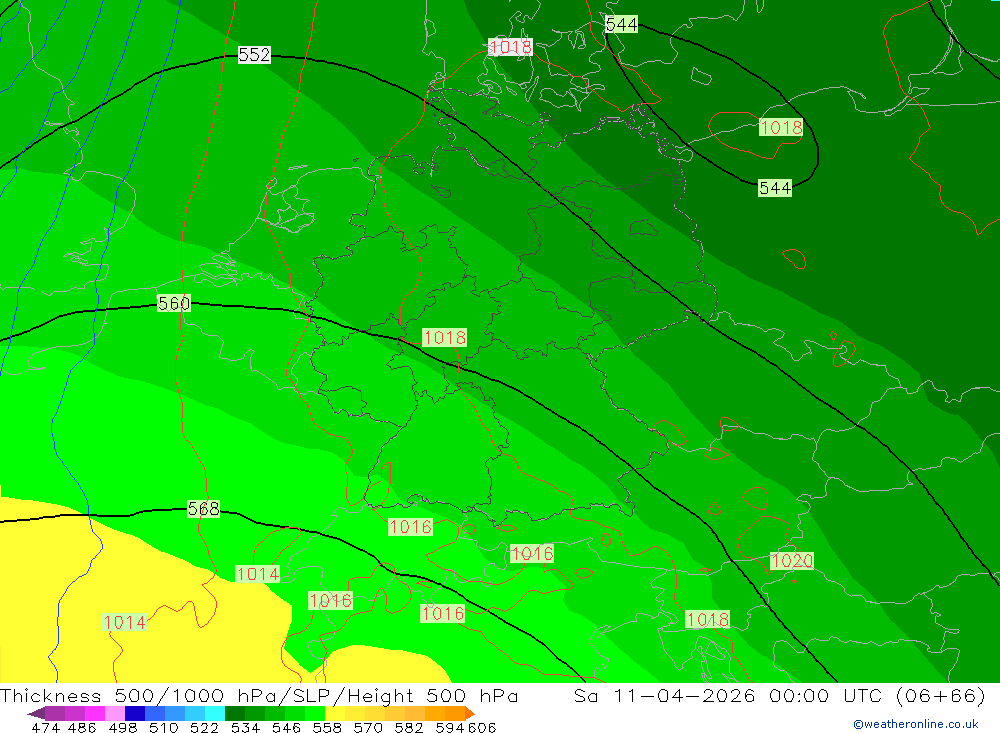Pick the dark blue legend swatch above 510
This screenshot has height=733, width=1000.
pyautogui.click(x=135, y=713)
